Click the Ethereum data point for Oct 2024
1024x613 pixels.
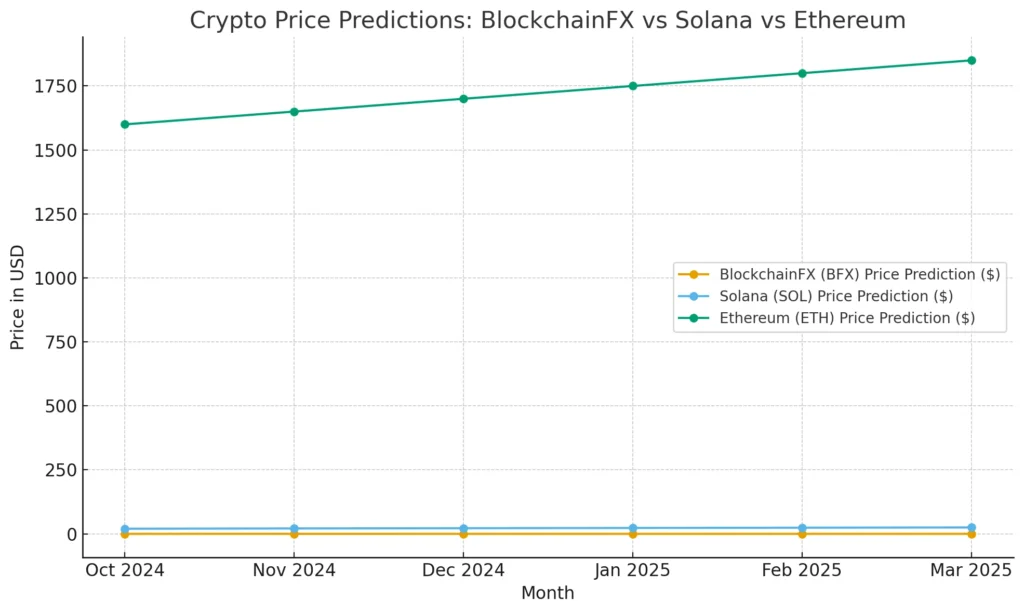125,124
